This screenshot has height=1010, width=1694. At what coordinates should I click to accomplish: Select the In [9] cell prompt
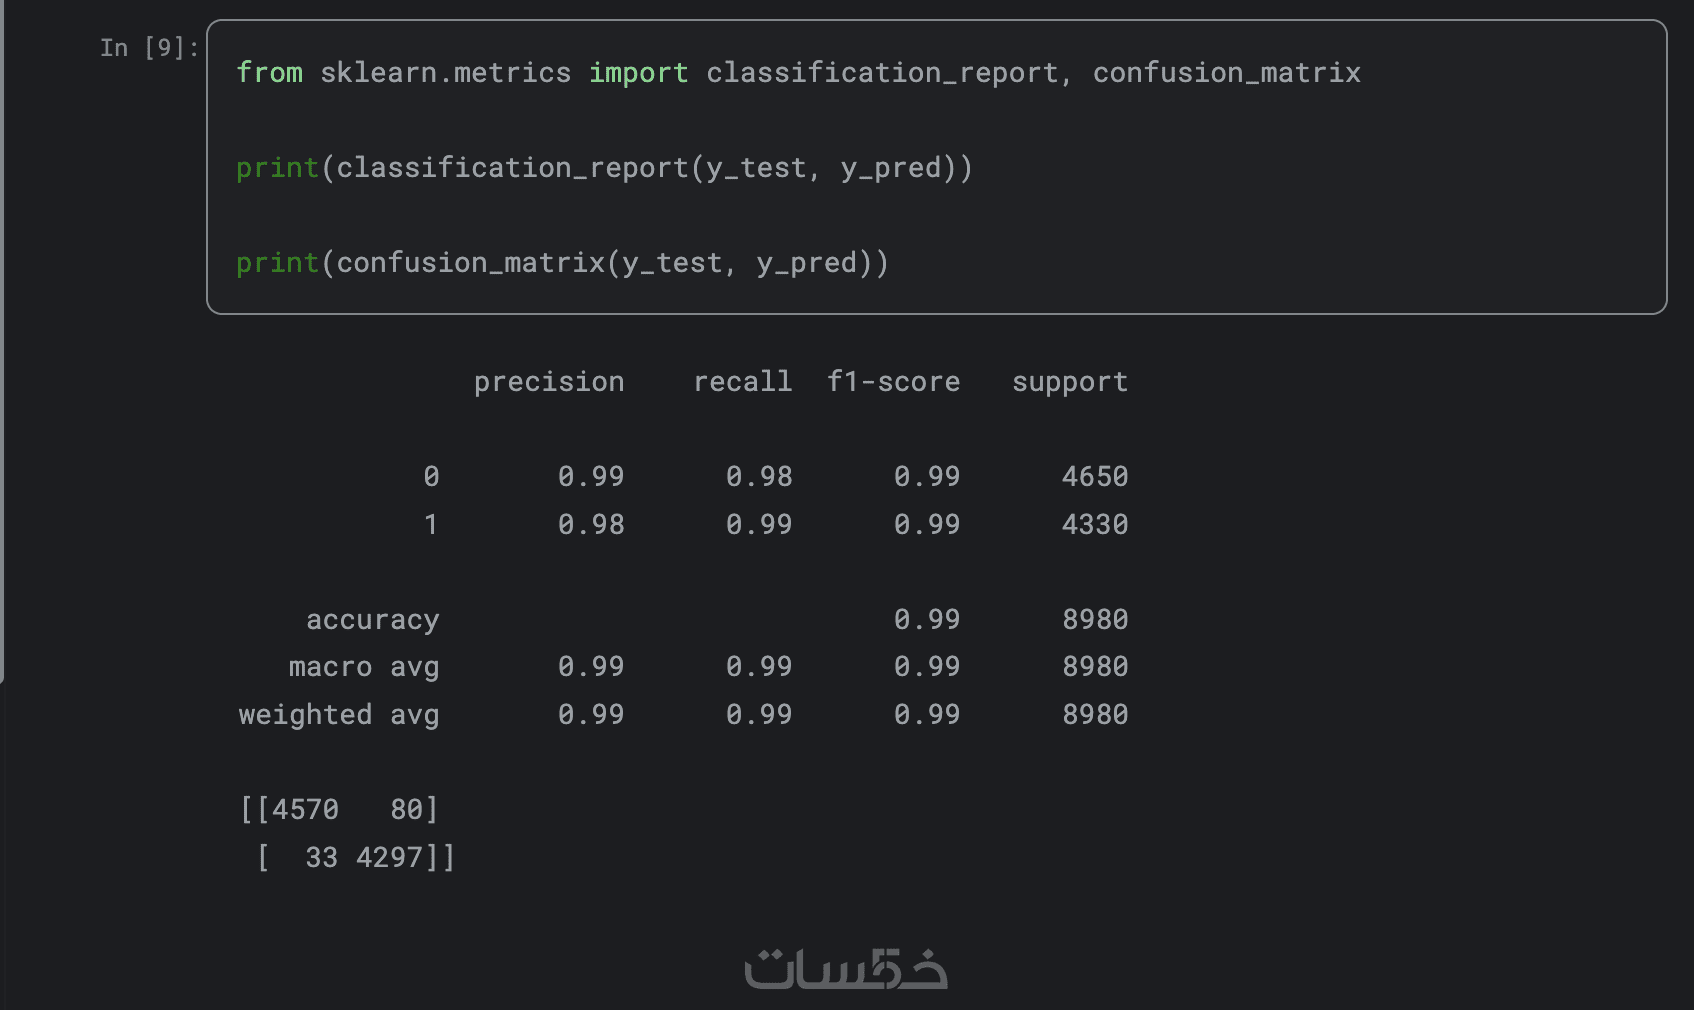pos(149,48)
